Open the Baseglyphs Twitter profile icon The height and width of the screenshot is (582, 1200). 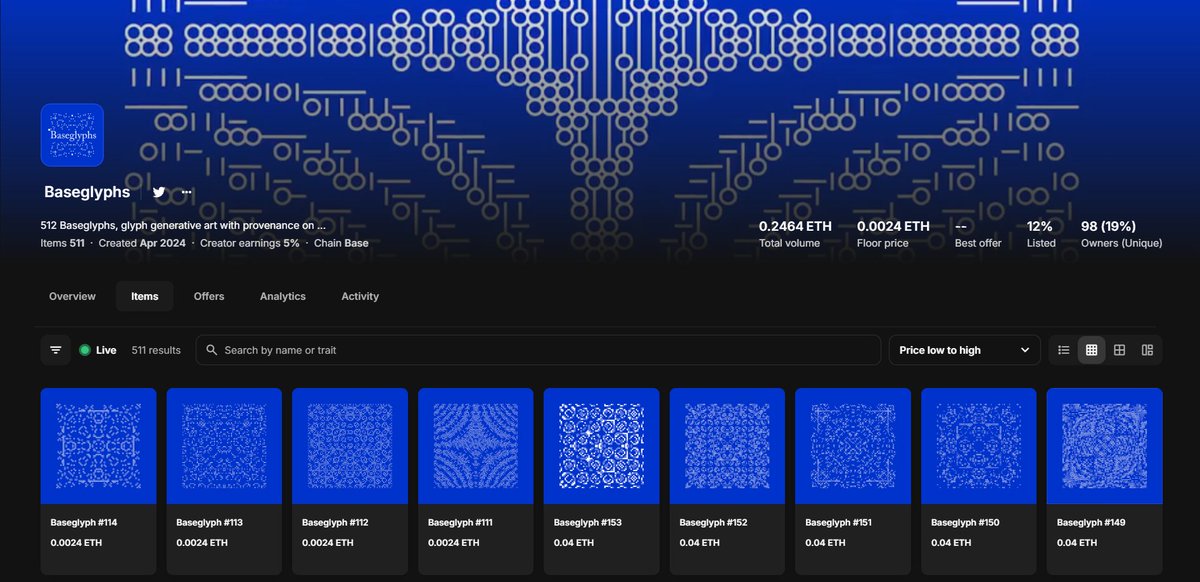[x=159, y=192]
